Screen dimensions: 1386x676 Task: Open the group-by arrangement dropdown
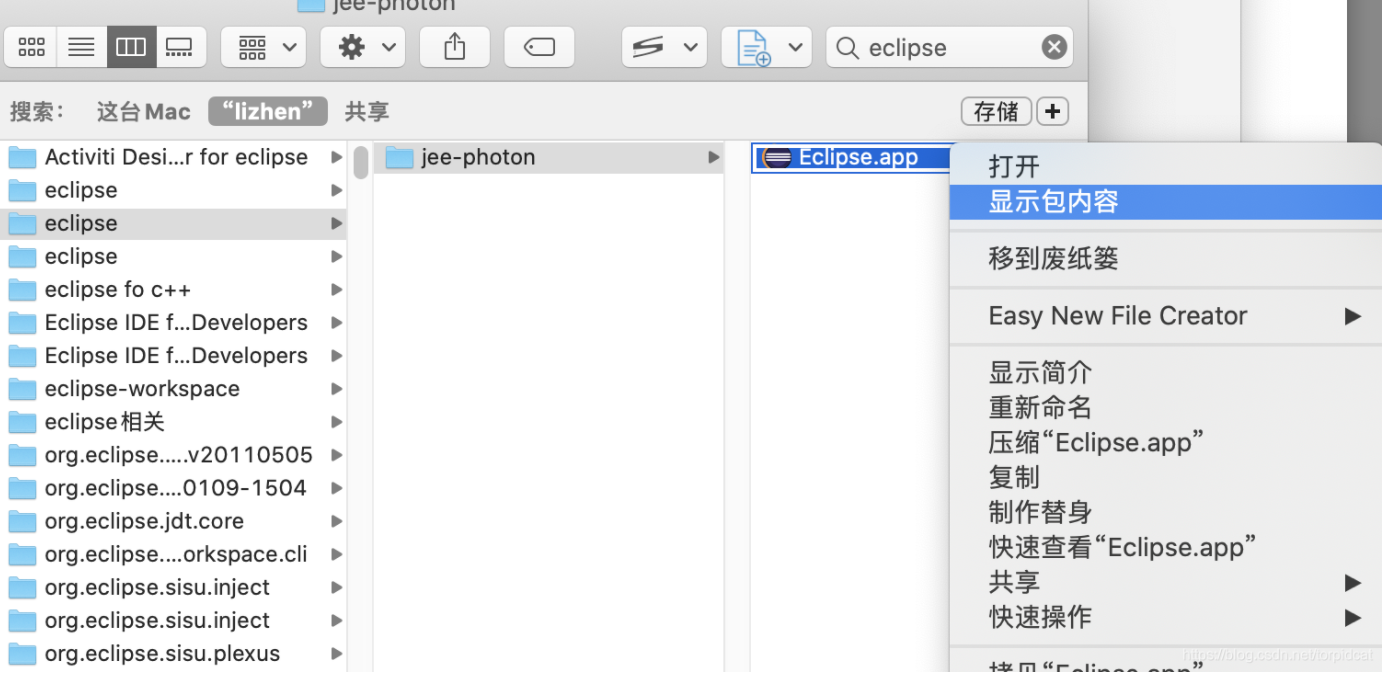(263, 47)
